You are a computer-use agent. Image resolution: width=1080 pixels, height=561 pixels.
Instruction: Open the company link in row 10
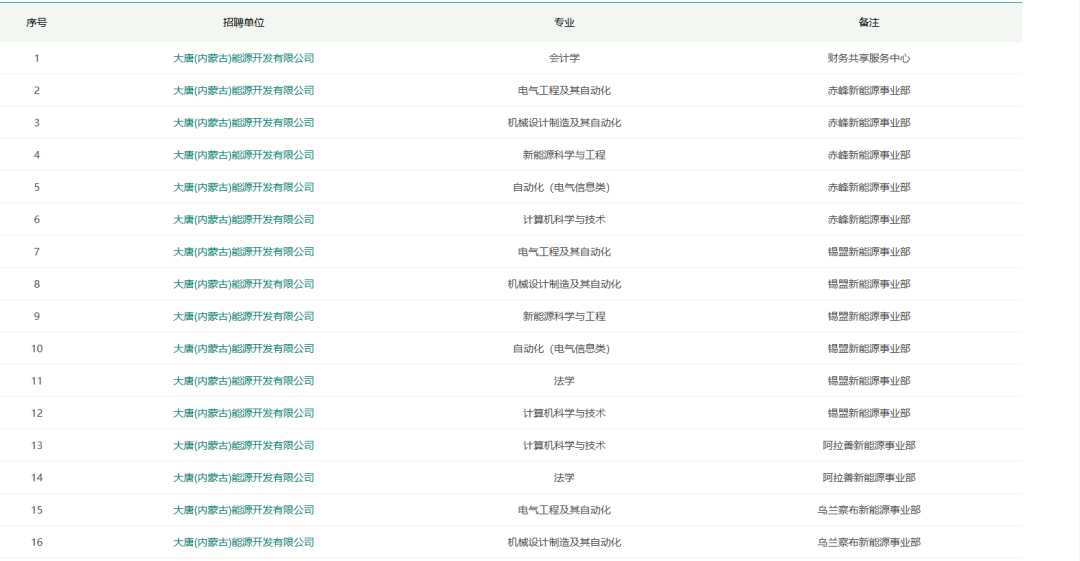243,349
